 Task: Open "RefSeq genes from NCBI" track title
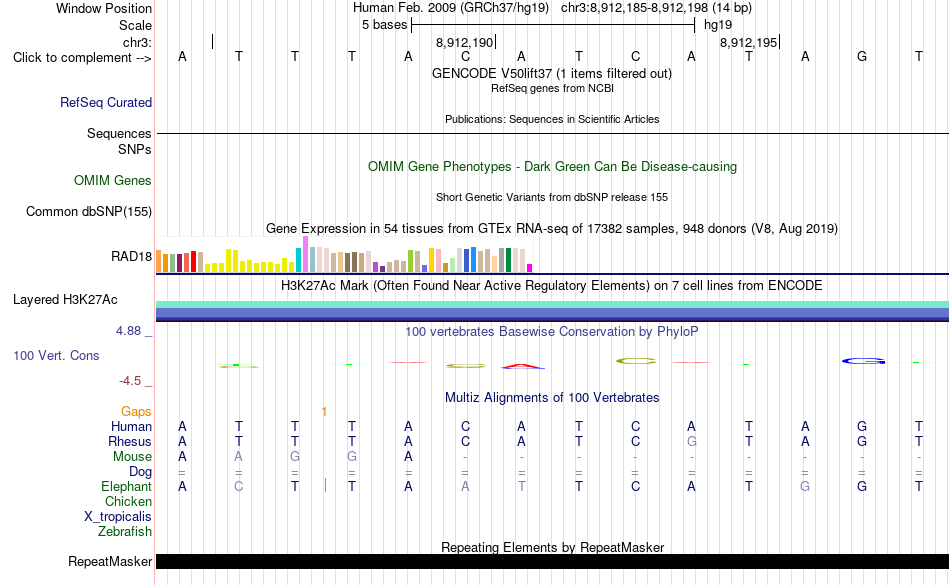[x=552, y=88]
